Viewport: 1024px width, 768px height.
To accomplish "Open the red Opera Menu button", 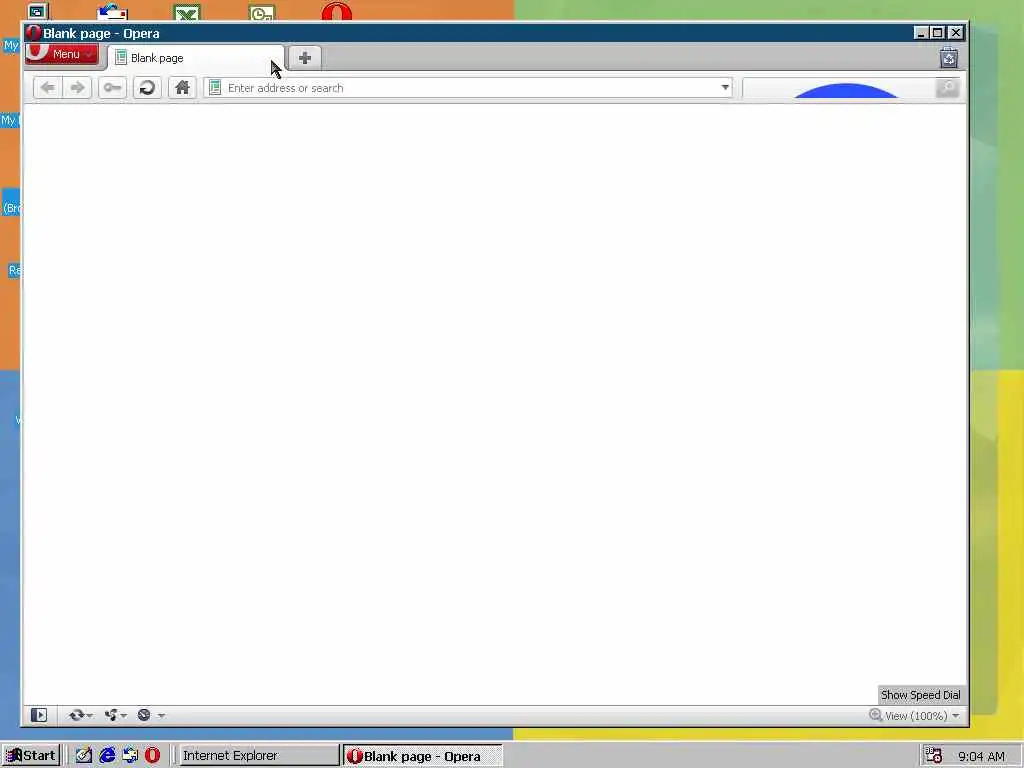I will [x=62, y=54].
